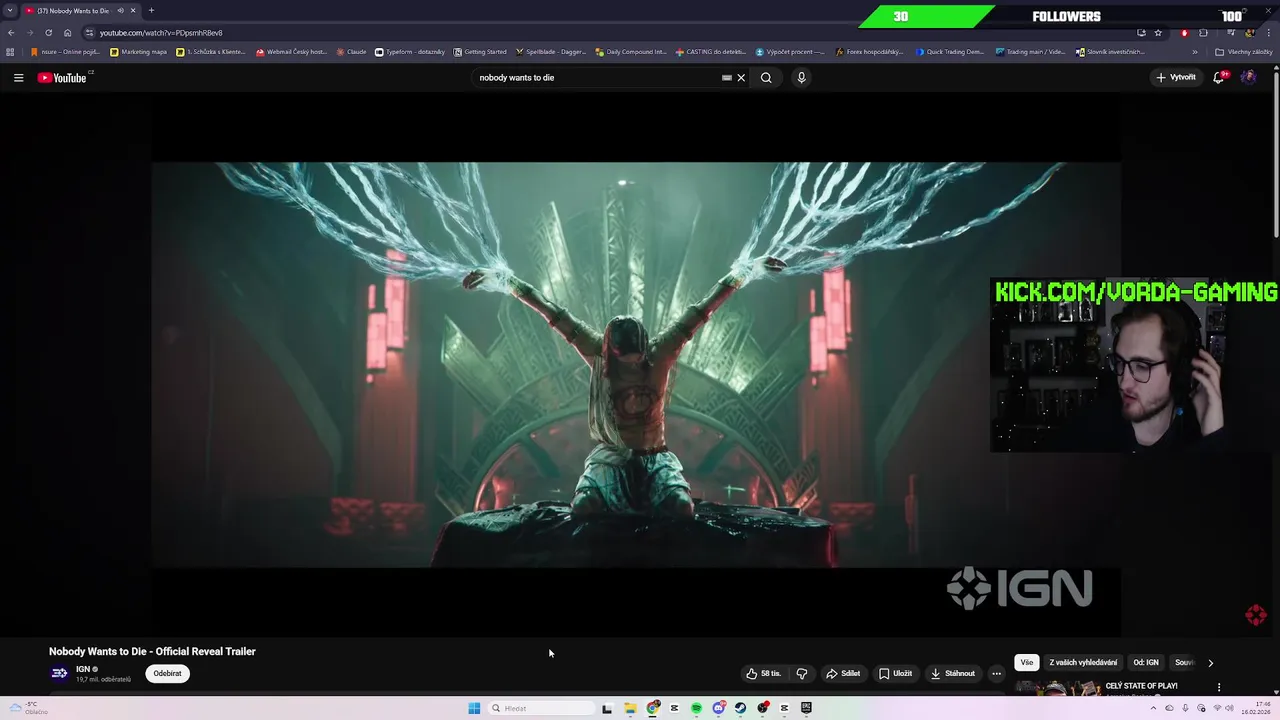Image resolution: width=1280 pixels, height=720 pixels.
Task: Open a new browser tab
Action: pos(151,10)
